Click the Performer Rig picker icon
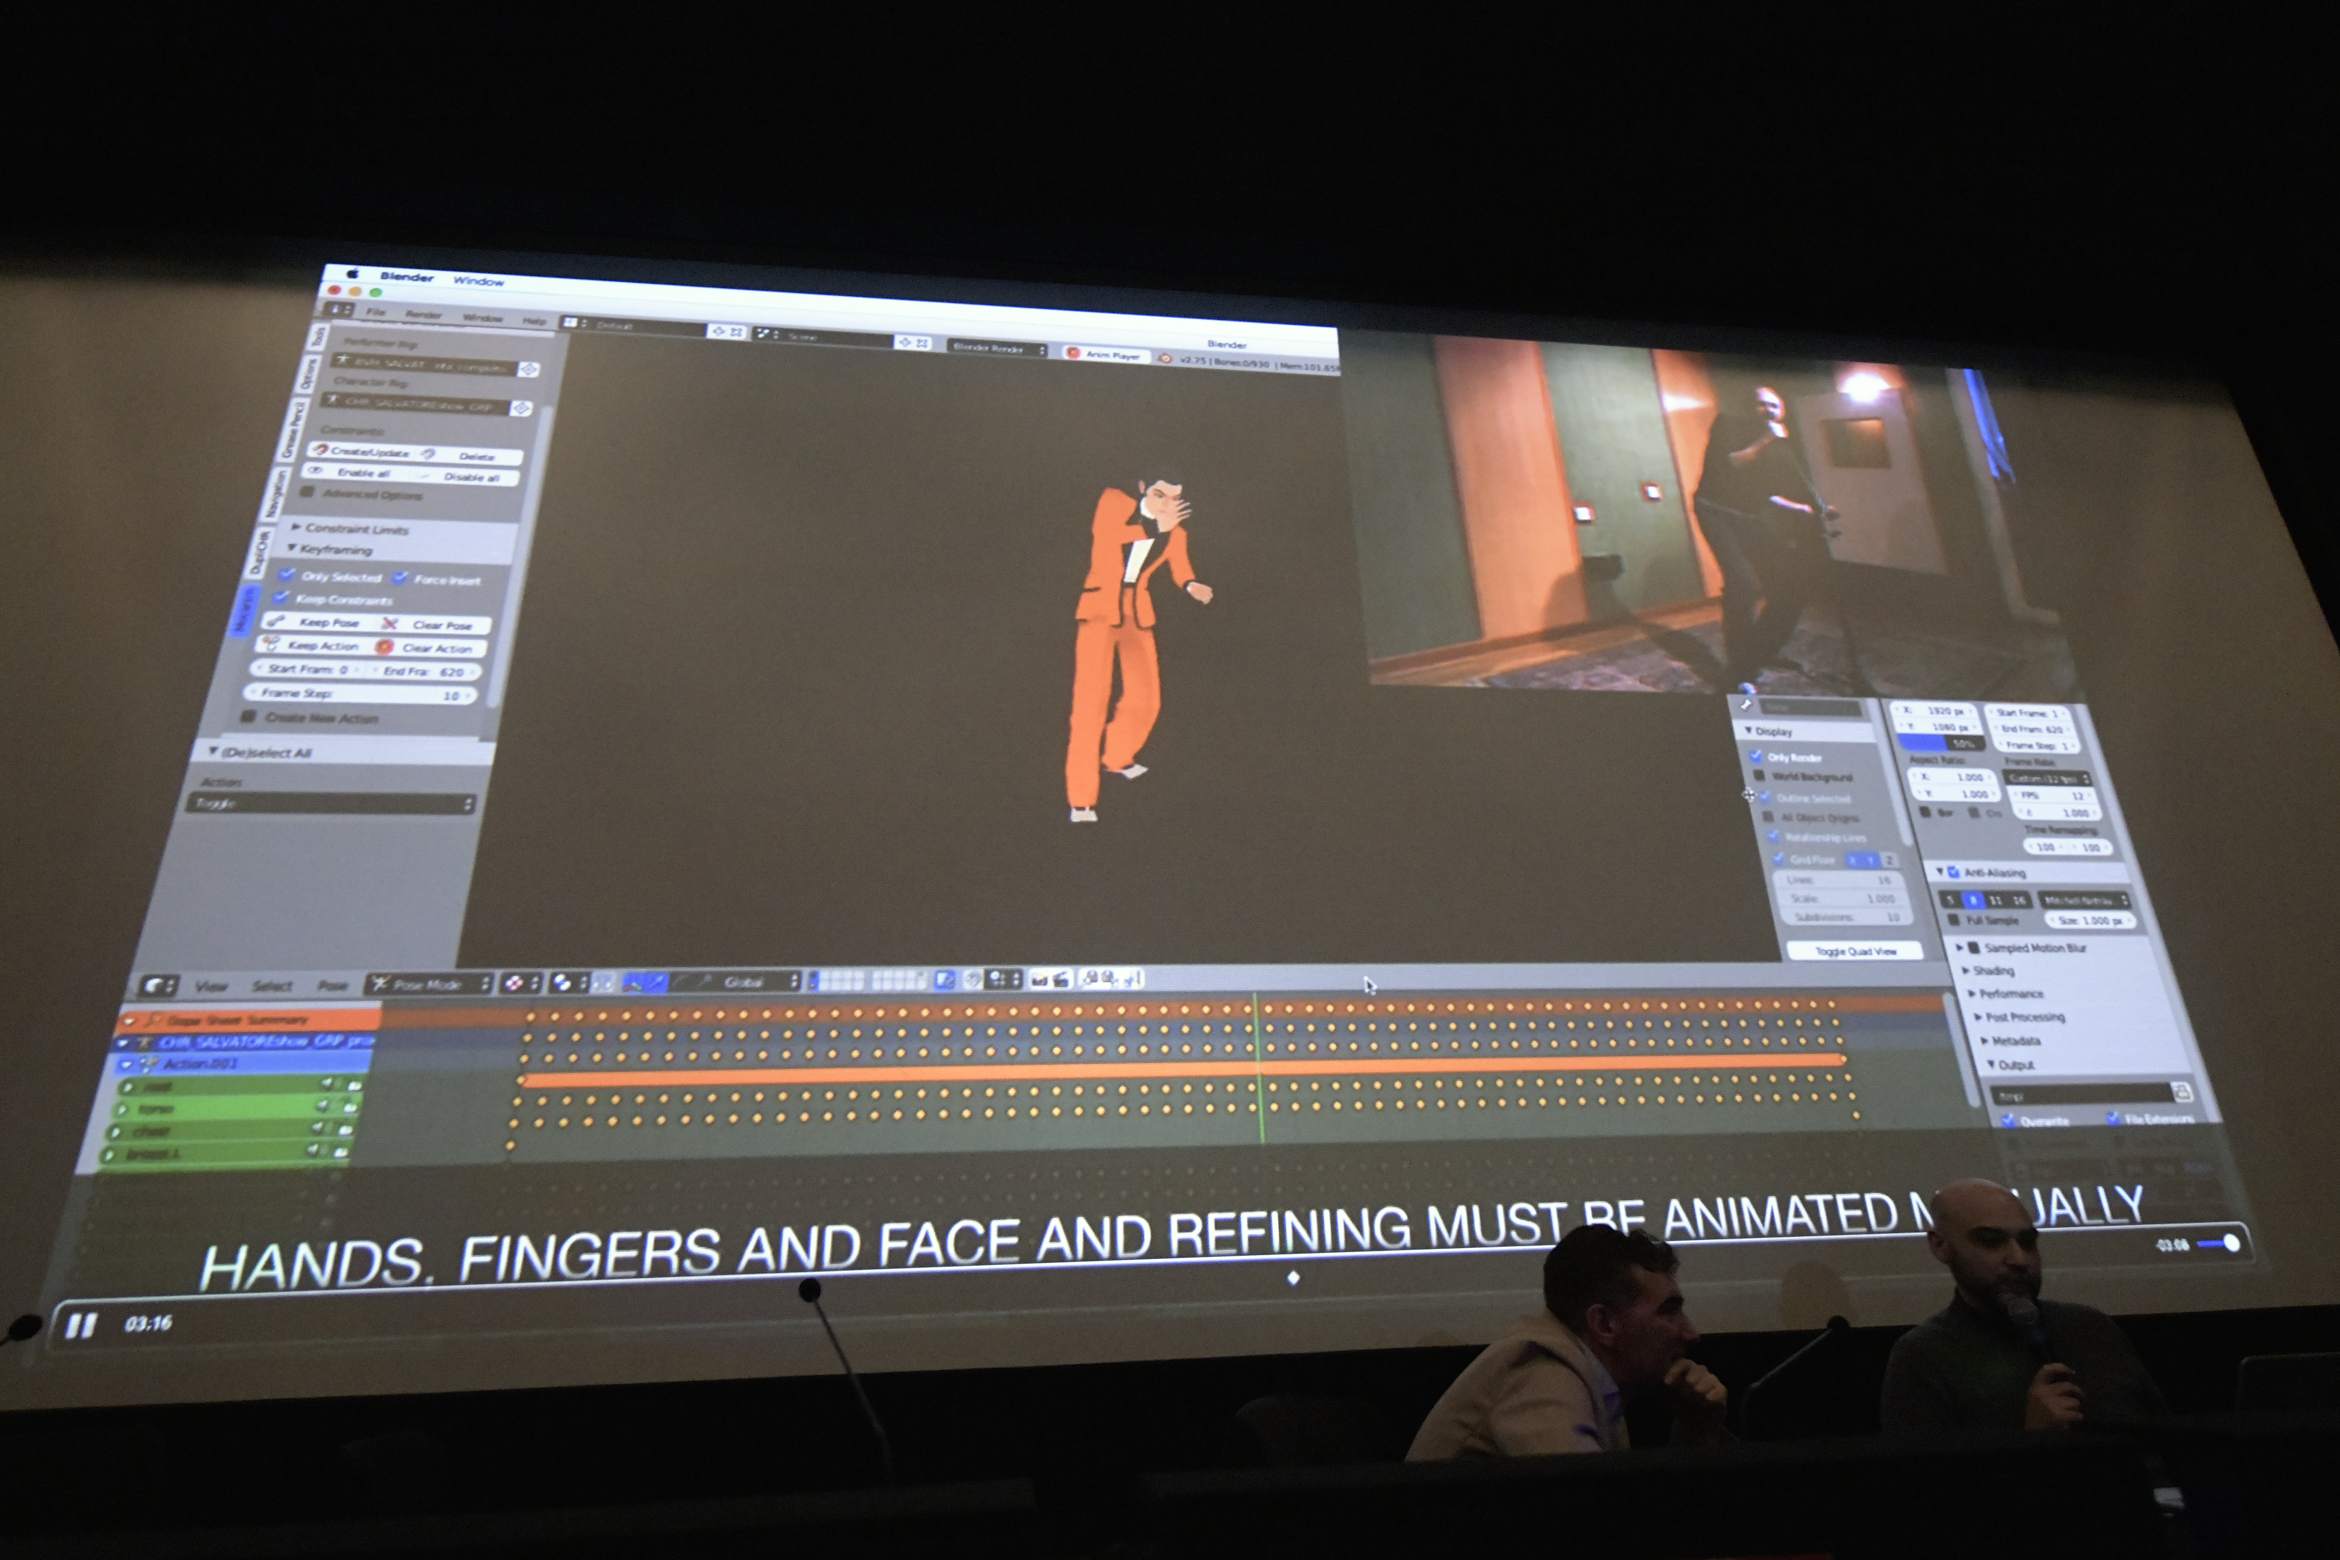 (529, 369)
